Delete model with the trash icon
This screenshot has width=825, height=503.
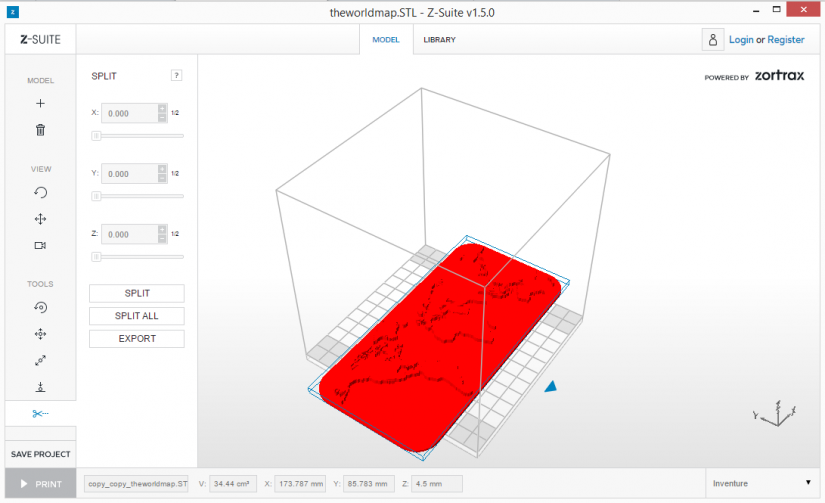coord(41,129)
